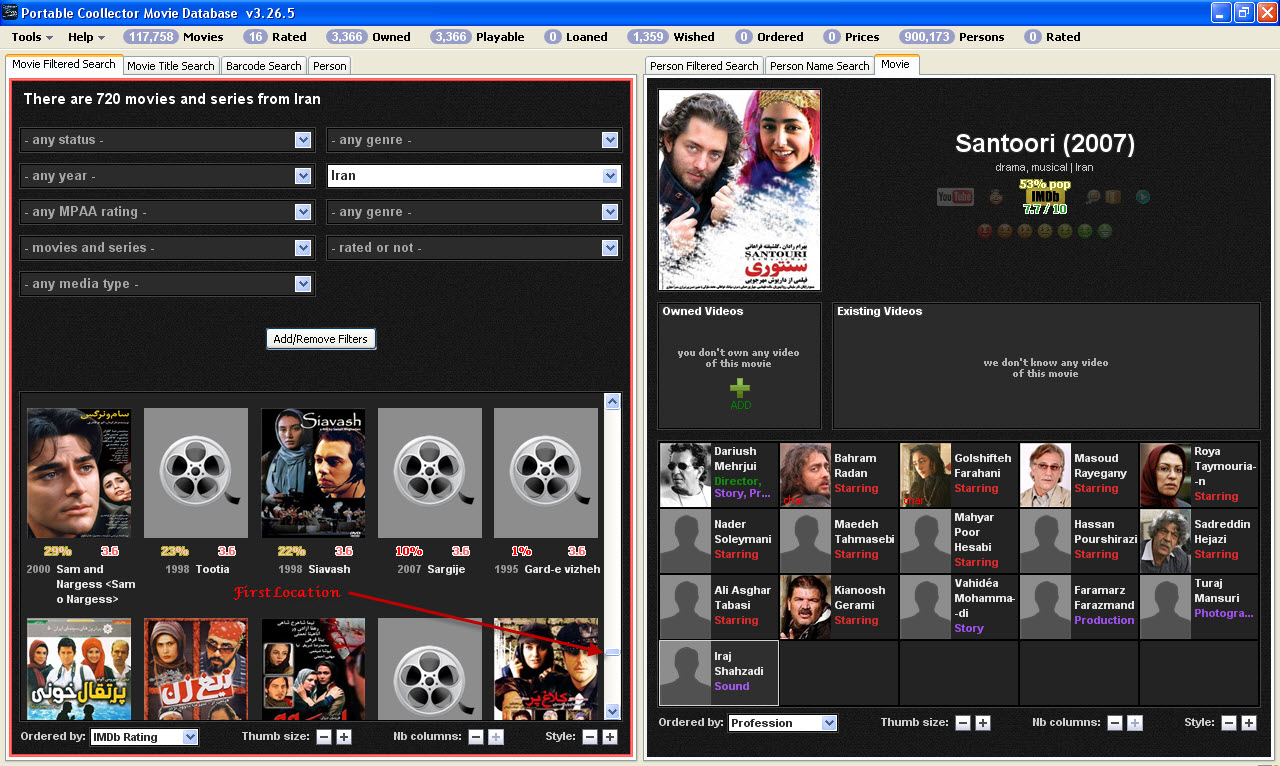The height and width of the screenshot is (766, 1280).
Task: Increase thumb size in person panel
Action: click(x=982, y=723)
